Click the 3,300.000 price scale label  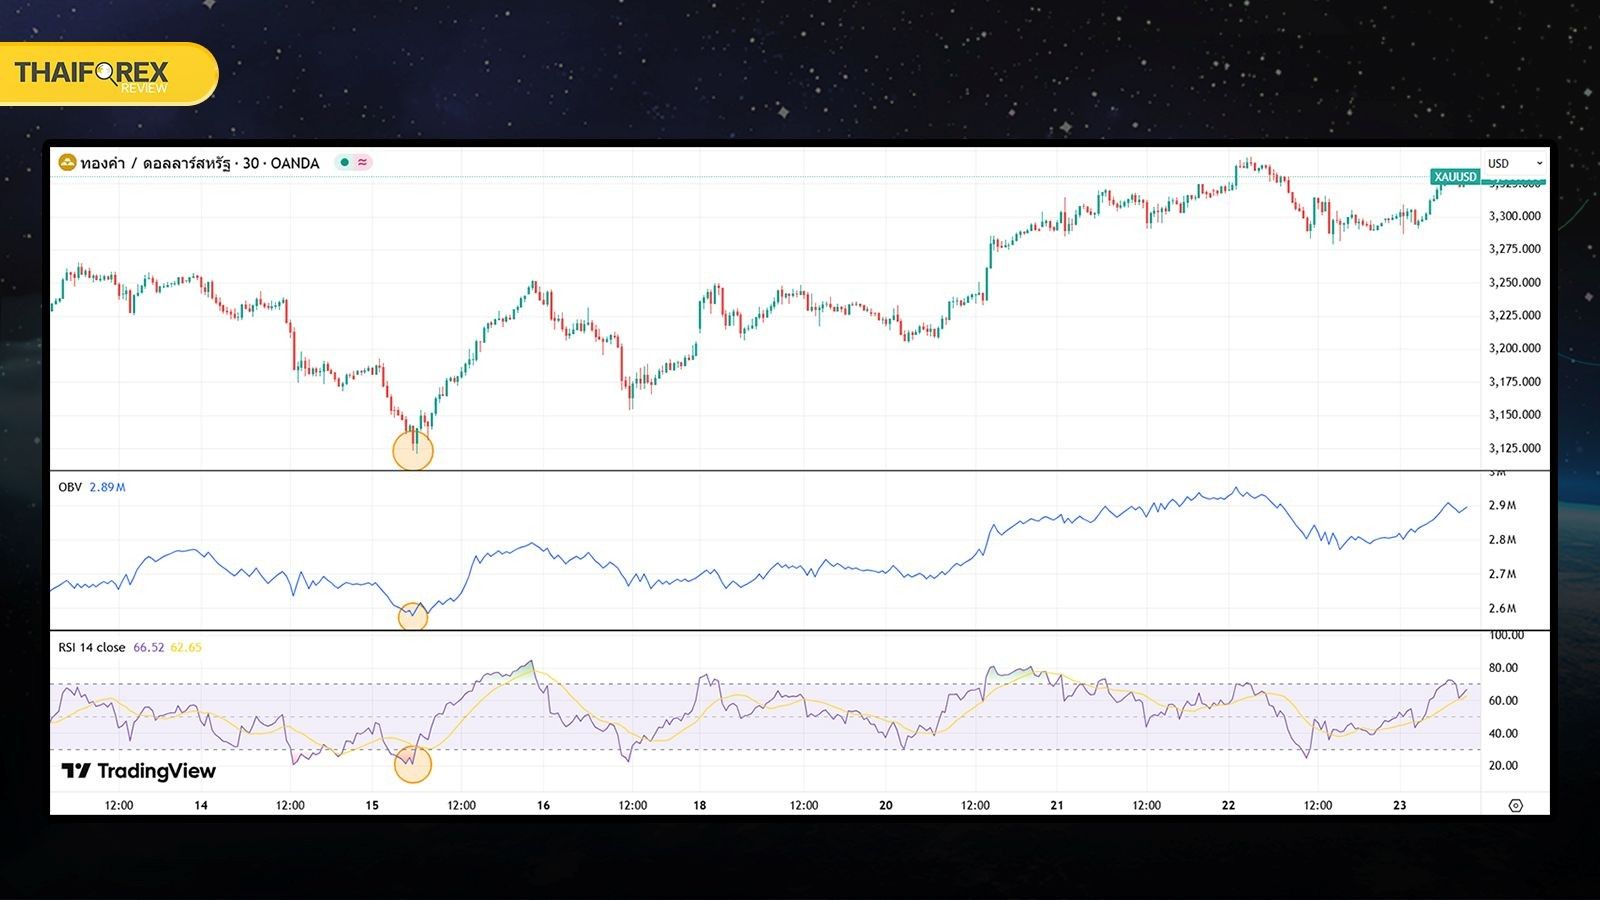(1514, 216)
